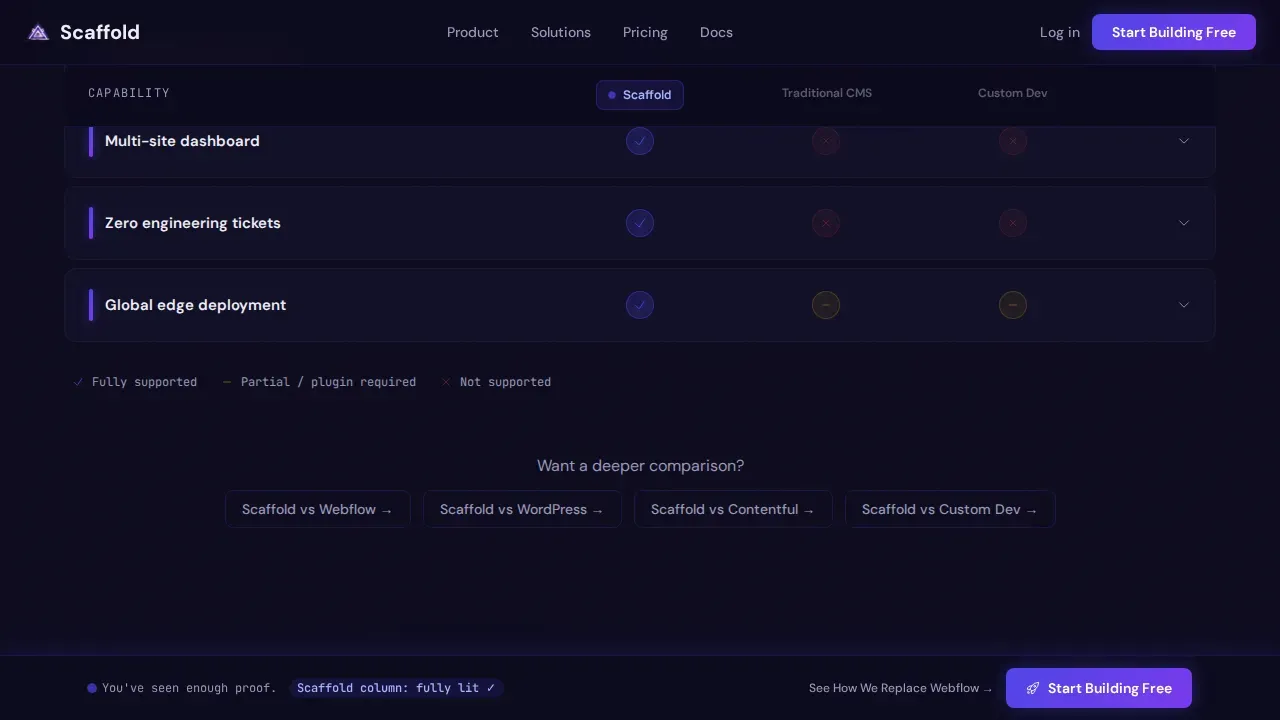The width and height of the screenshot is (1280, 720).
Task: Click Custom Dev cross for Multi-site dashboard
Action: point(1013,141)
